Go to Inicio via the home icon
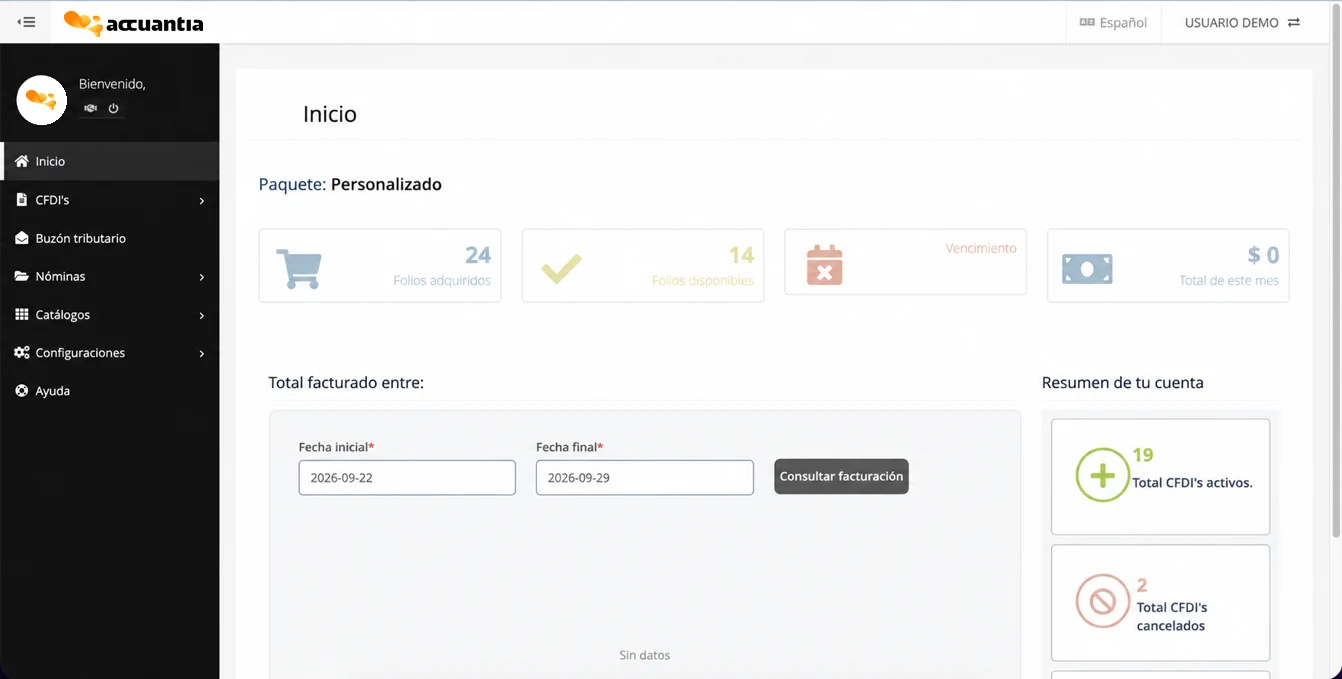This screenshot has width=1342, height=679. click(x=21, y=161)
